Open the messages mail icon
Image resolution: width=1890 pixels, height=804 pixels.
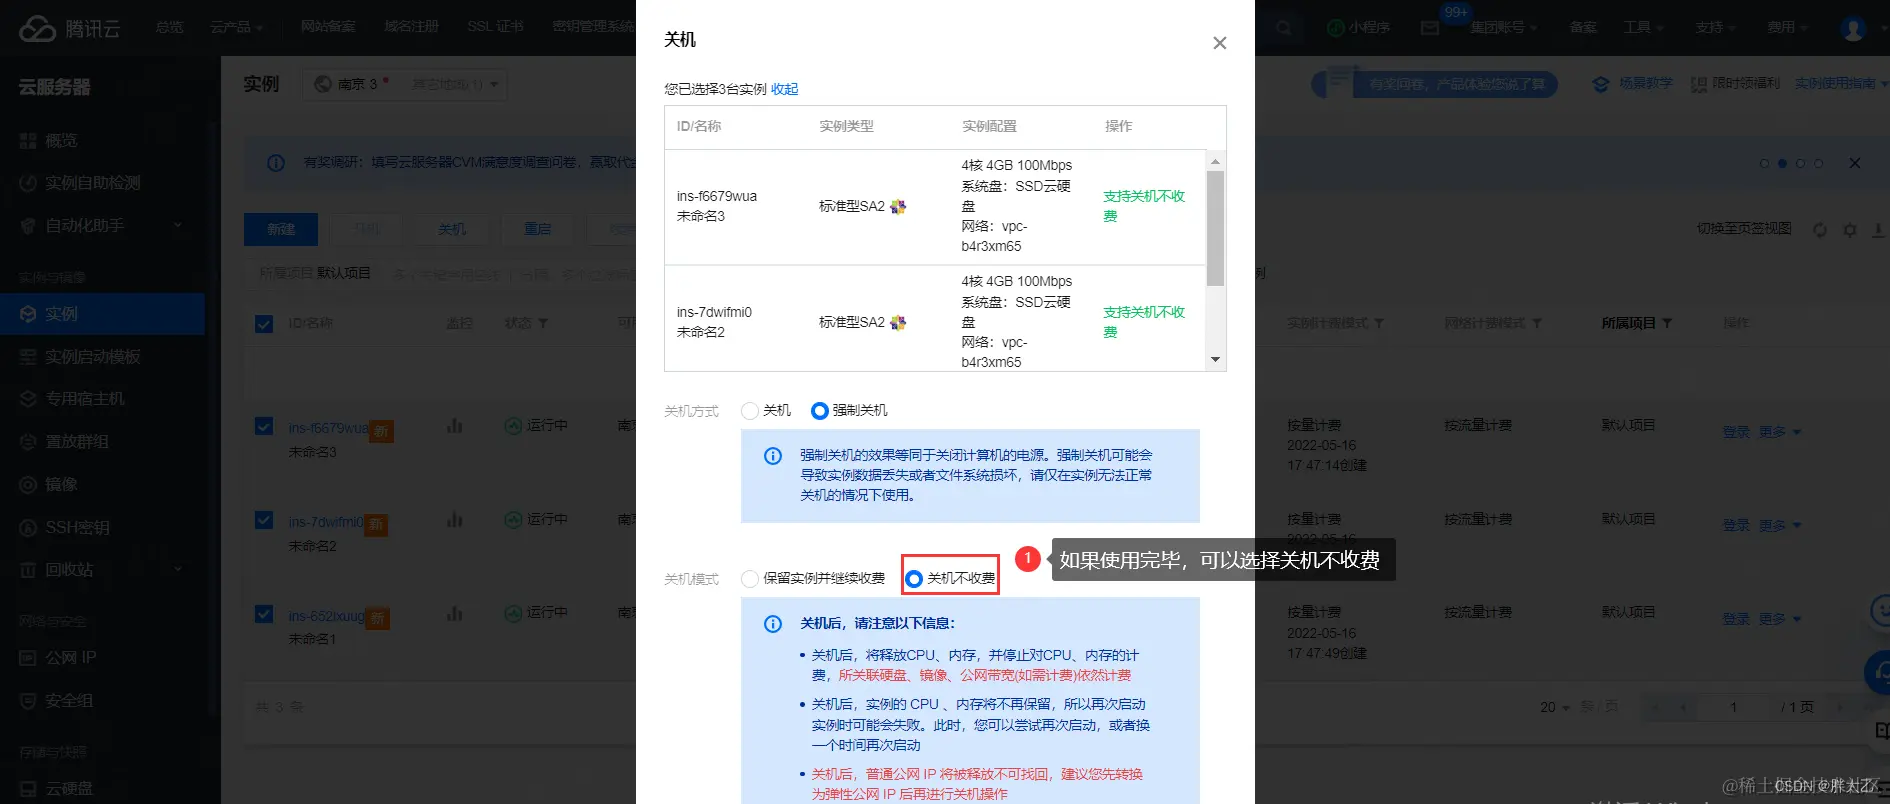tap(1430, 28)
